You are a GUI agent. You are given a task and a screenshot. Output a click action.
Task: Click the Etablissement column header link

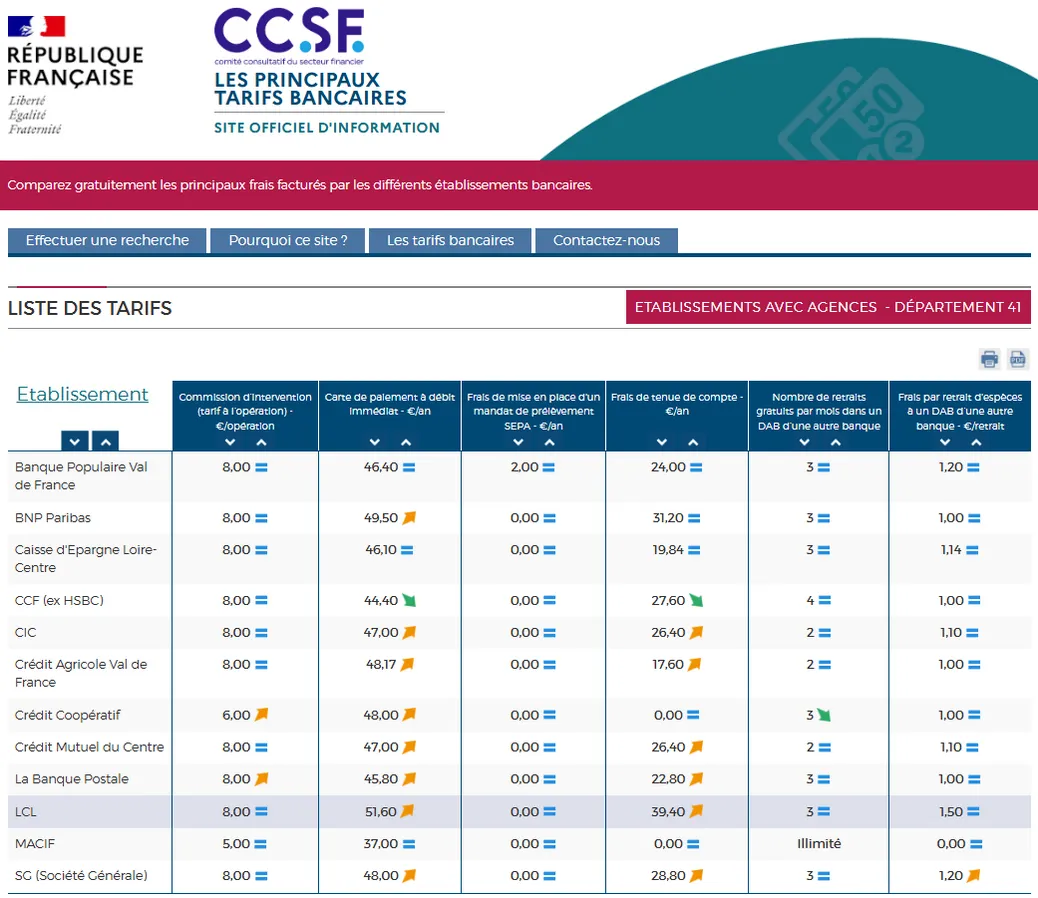(x=83, y=394)
